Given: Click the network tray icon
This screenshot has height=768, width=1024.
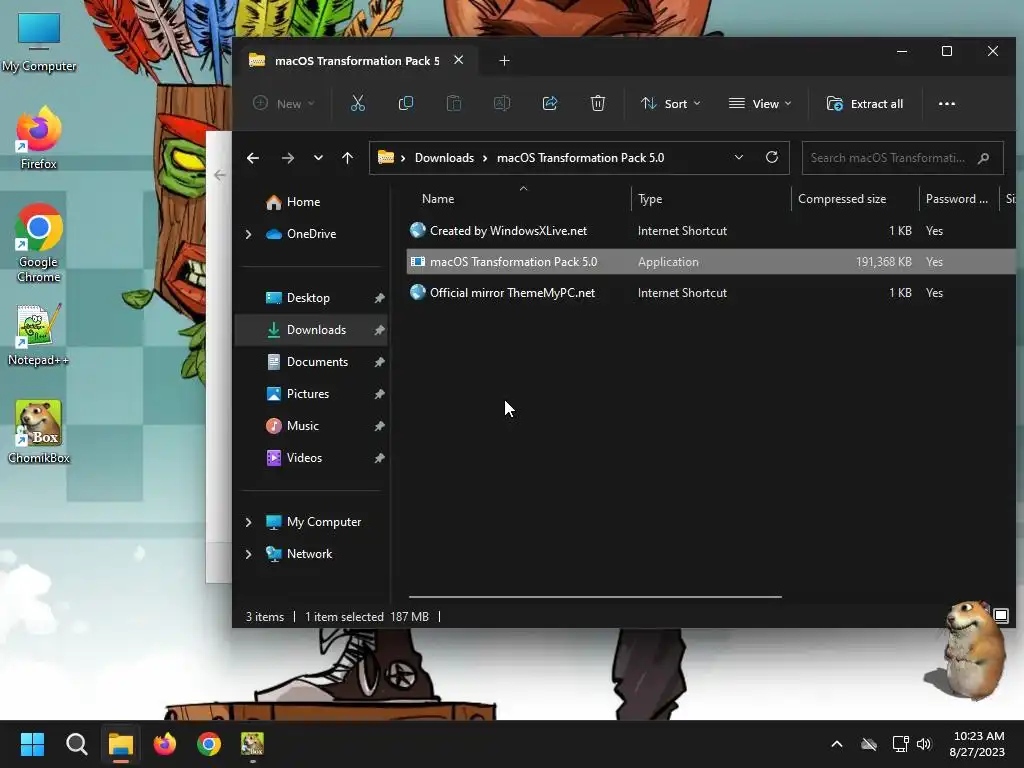Looking at the screenshot, I should pyautogui.click(x=901, y=744).
